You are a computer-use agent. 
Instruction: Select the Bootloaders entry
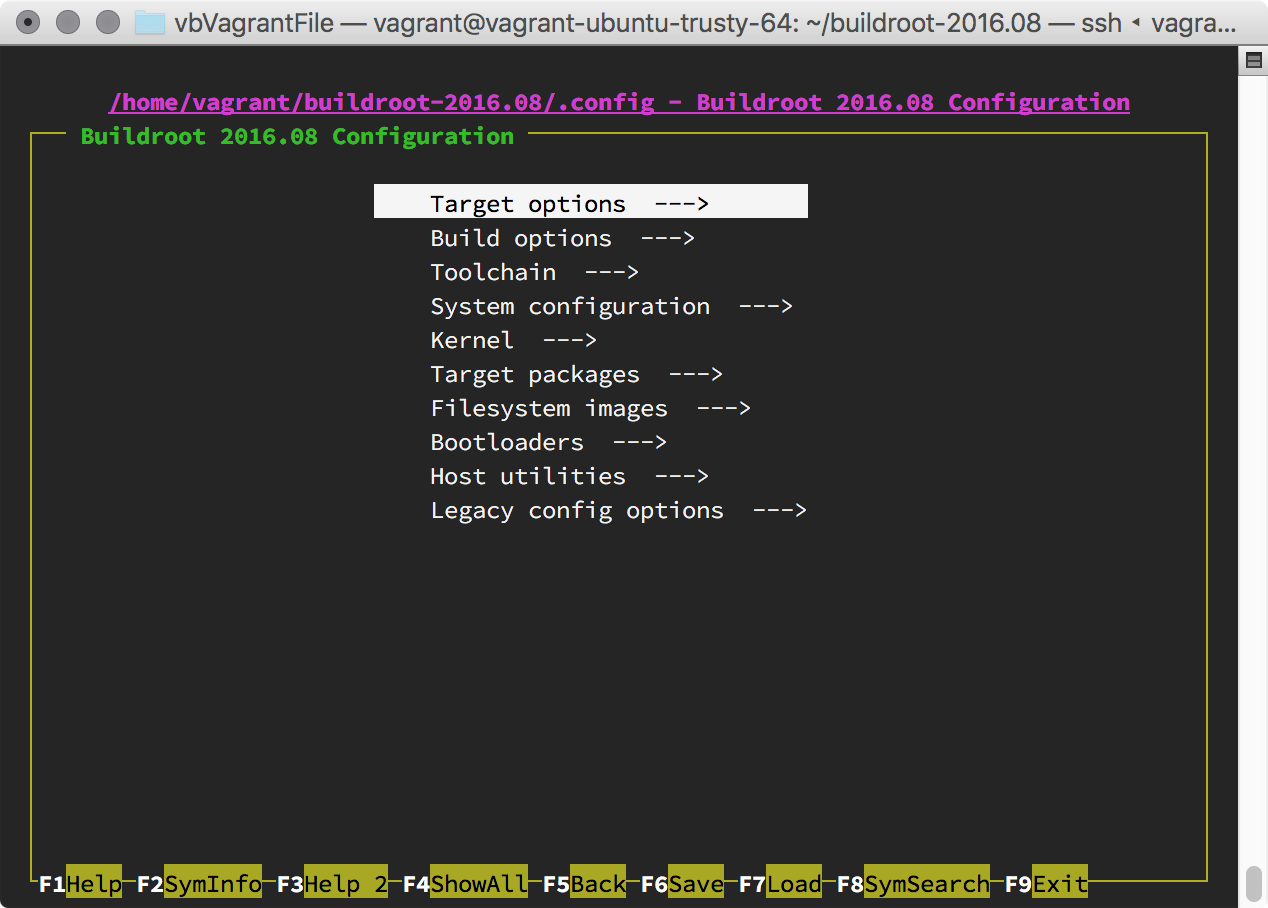(x=548, y=442)
